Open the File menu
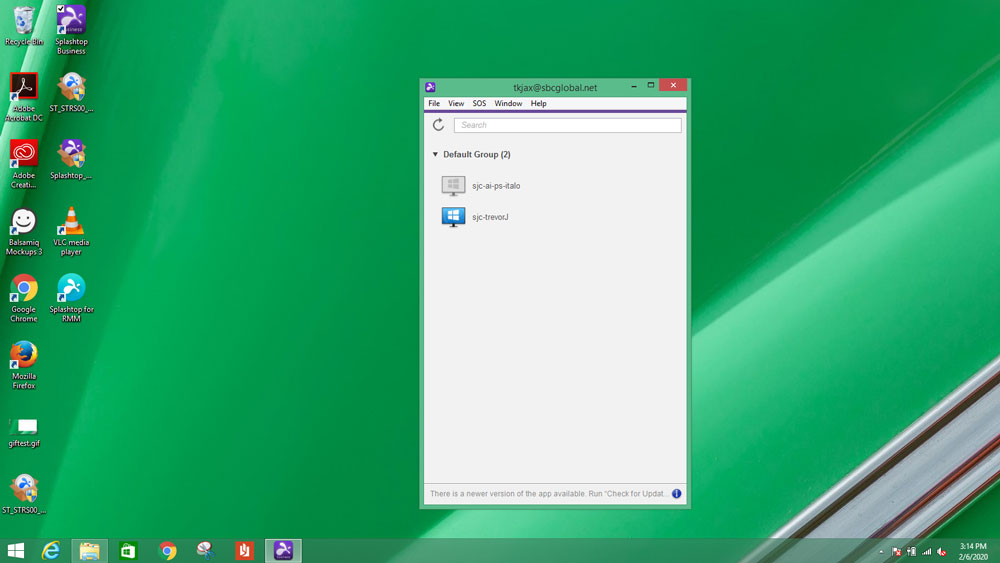The height and width of the screenshot is (563, 1000). click(434, 103)
